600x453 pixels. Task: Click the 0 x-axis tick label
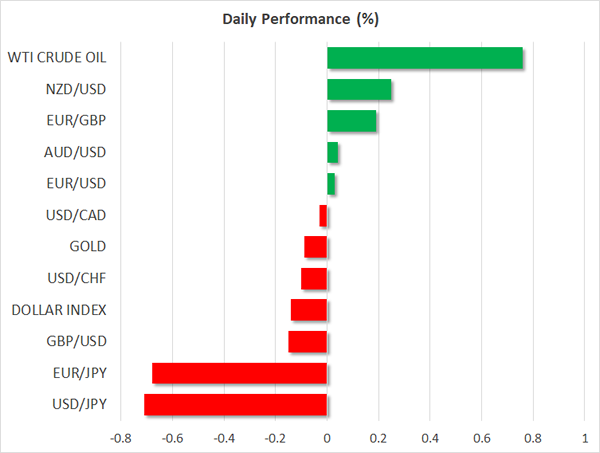[327, 438]
